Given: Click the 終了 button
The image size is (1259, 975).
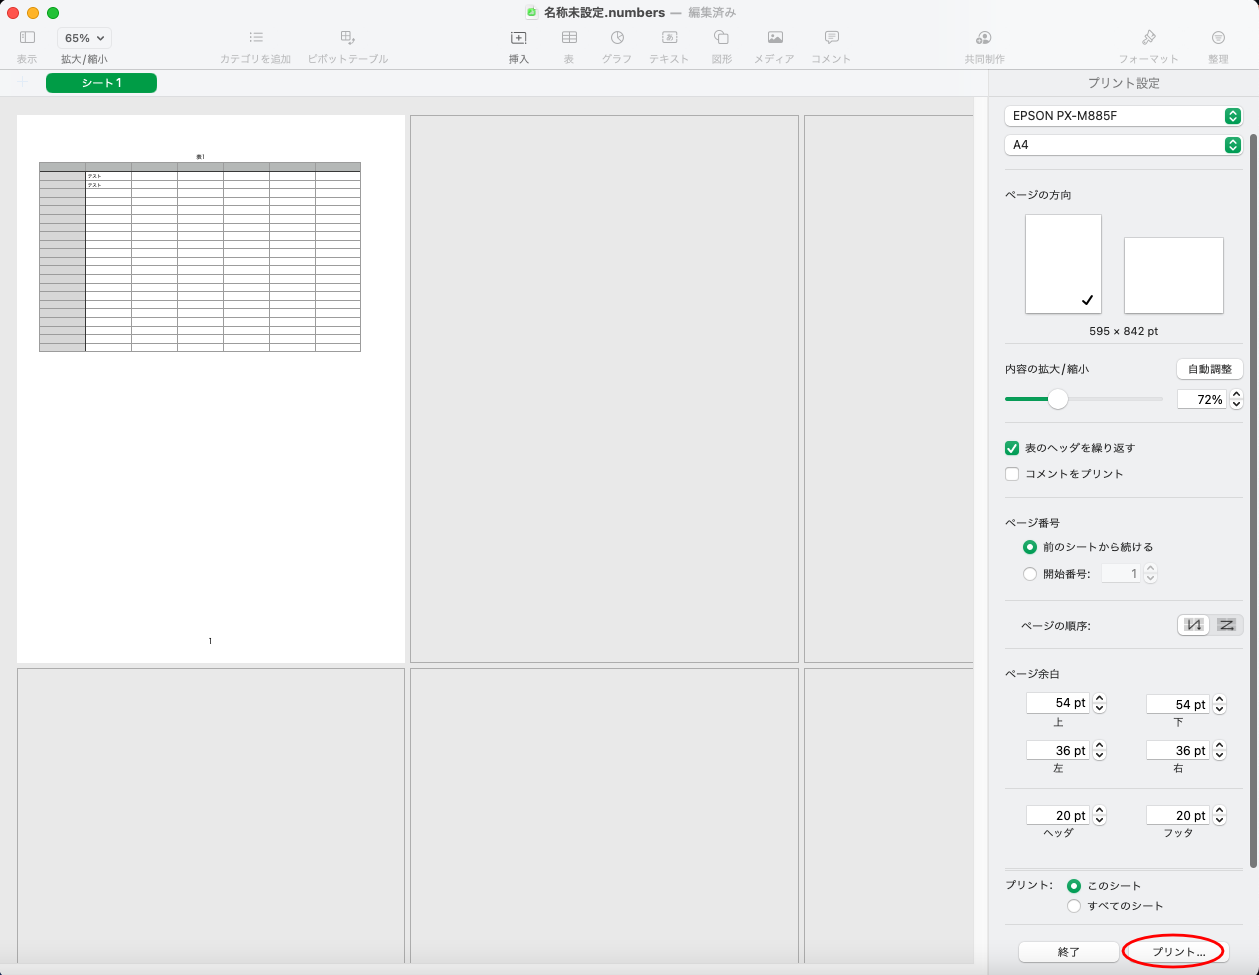Looking at the screenshot, I should 1069,952.
